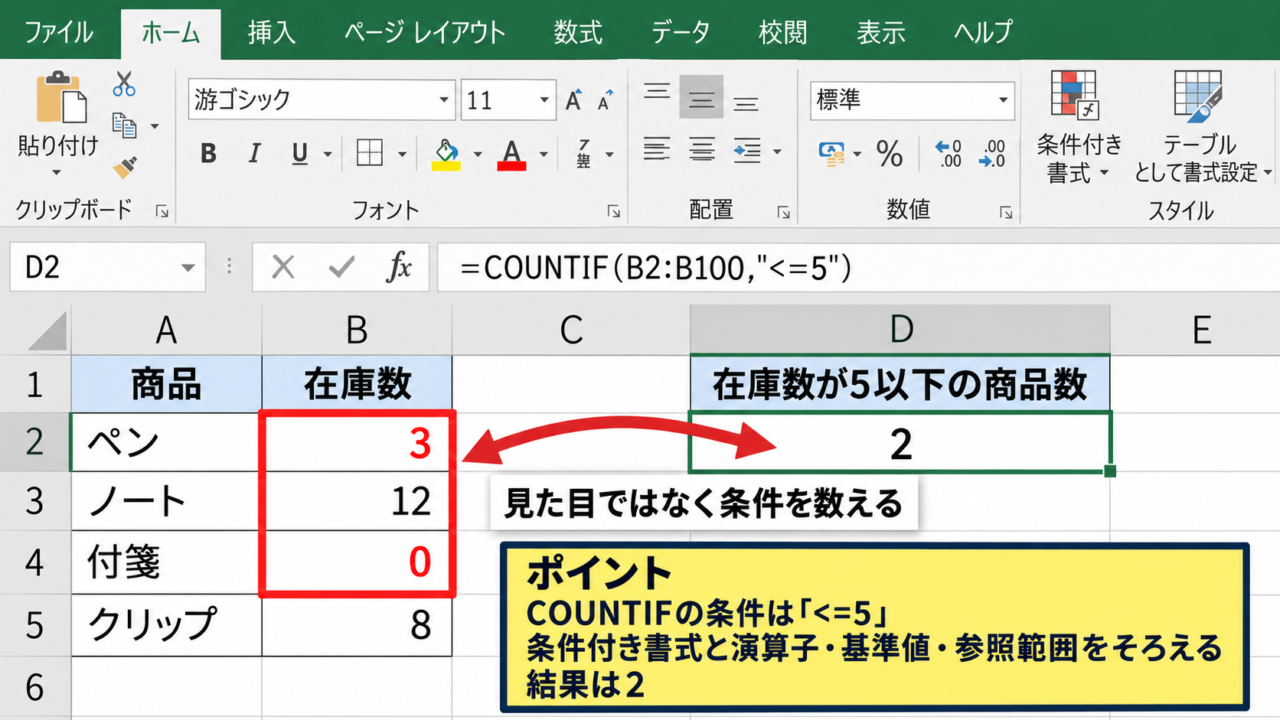
Task: Open the underline style dropdown arrow
Action: tap(327, 155)
